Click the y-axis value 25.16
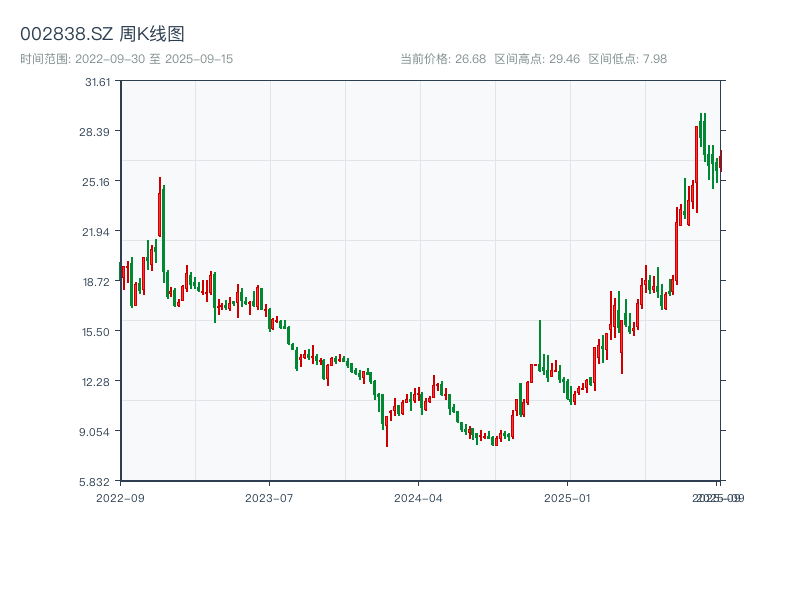The width and height of the screenshot is (800, 600). point(96,182)
